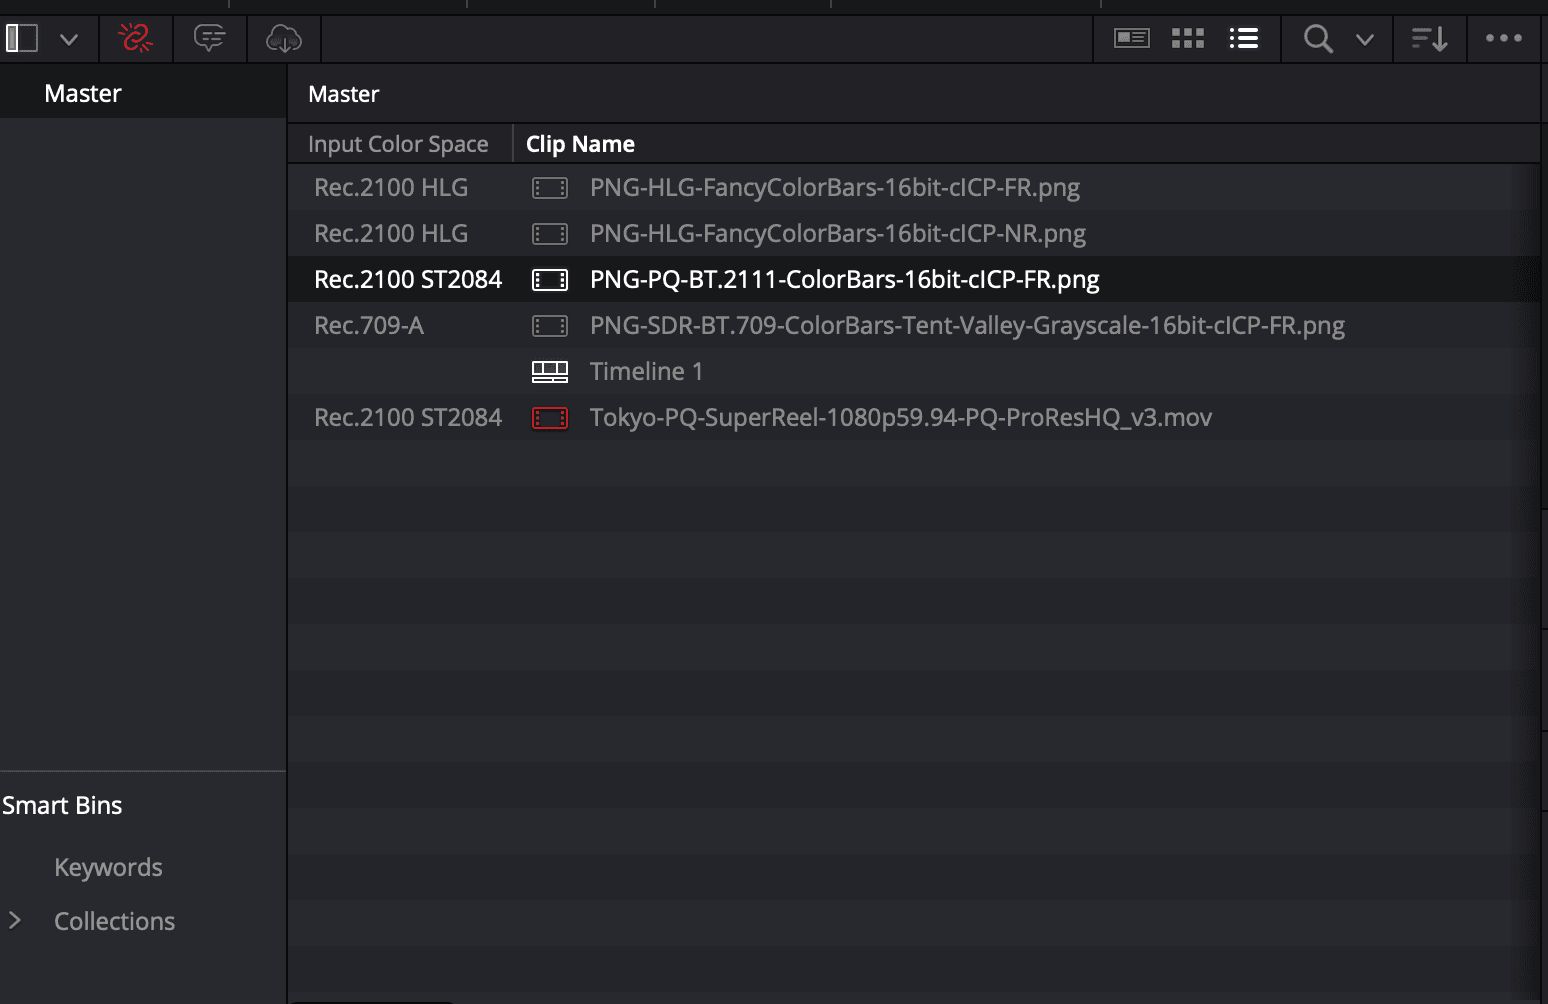Viewport: 1548px width, 1004px height.
Task: Select PNG-HLG-FancyColorBars-16bit-cICP-NR.png clip
Action: [837, 233]
